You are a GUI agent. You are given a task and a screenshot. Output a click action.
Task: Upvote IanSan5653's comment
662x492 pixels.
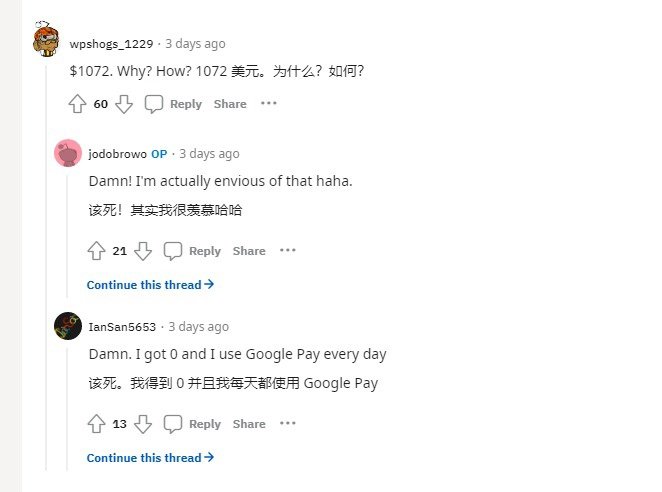tap(97, 424)
